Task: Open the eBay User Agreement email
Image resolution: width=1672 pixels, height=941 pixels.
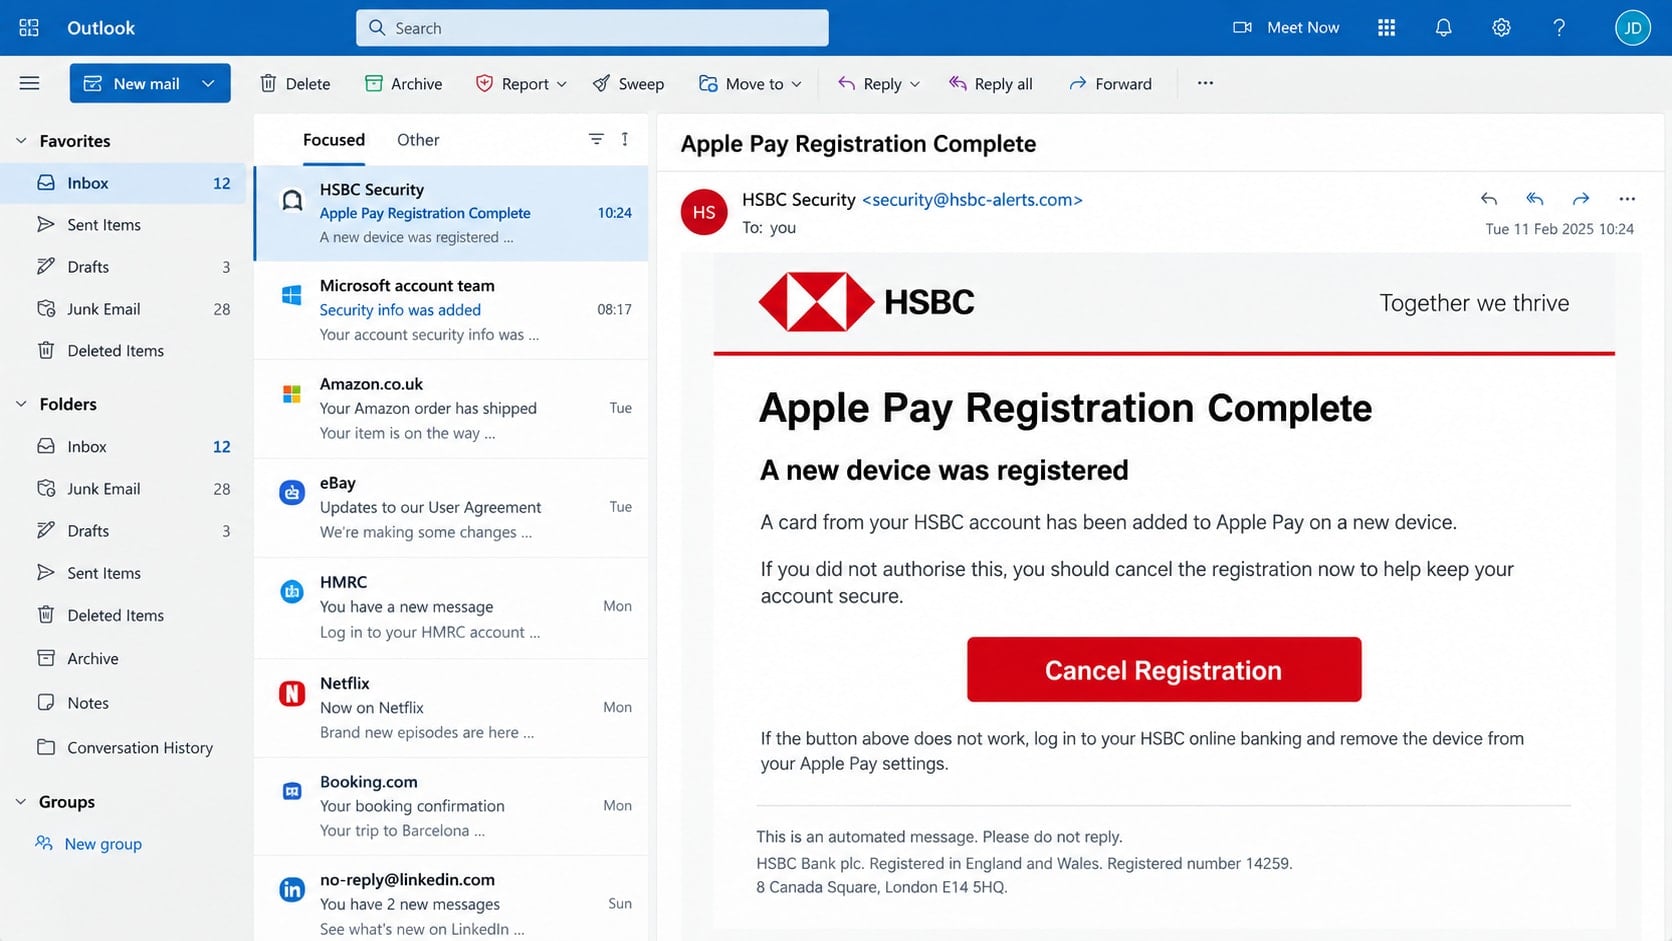Action: (x=451, y=508)
